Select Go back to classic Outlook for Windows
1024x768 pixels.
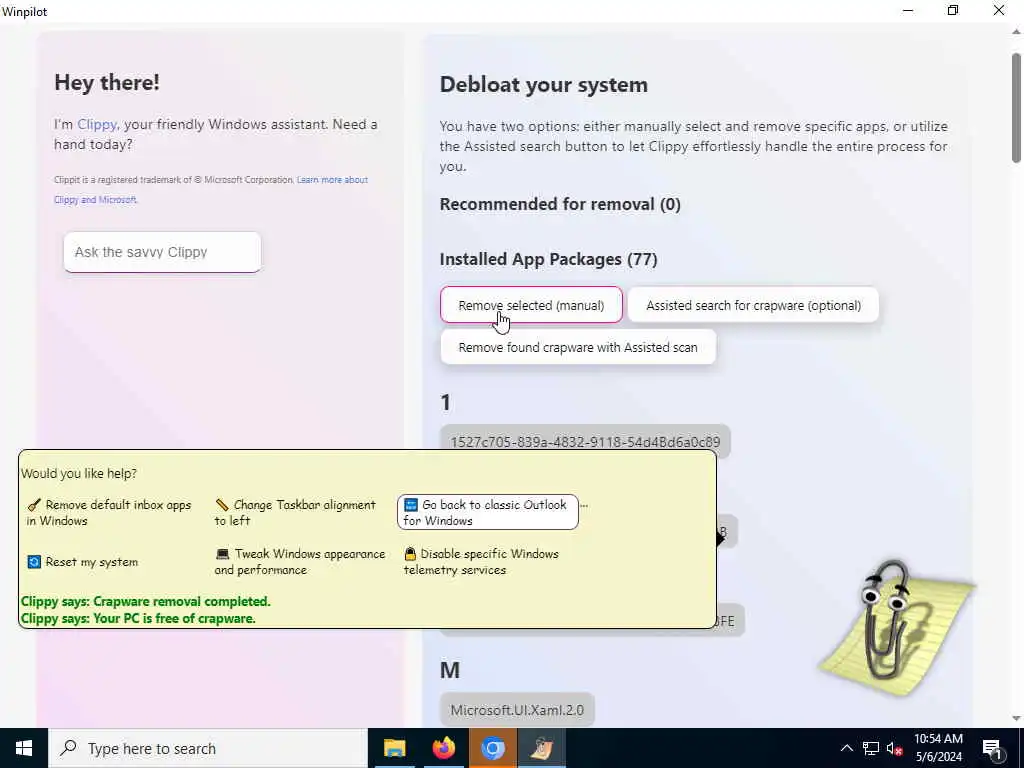click(488, 513)
